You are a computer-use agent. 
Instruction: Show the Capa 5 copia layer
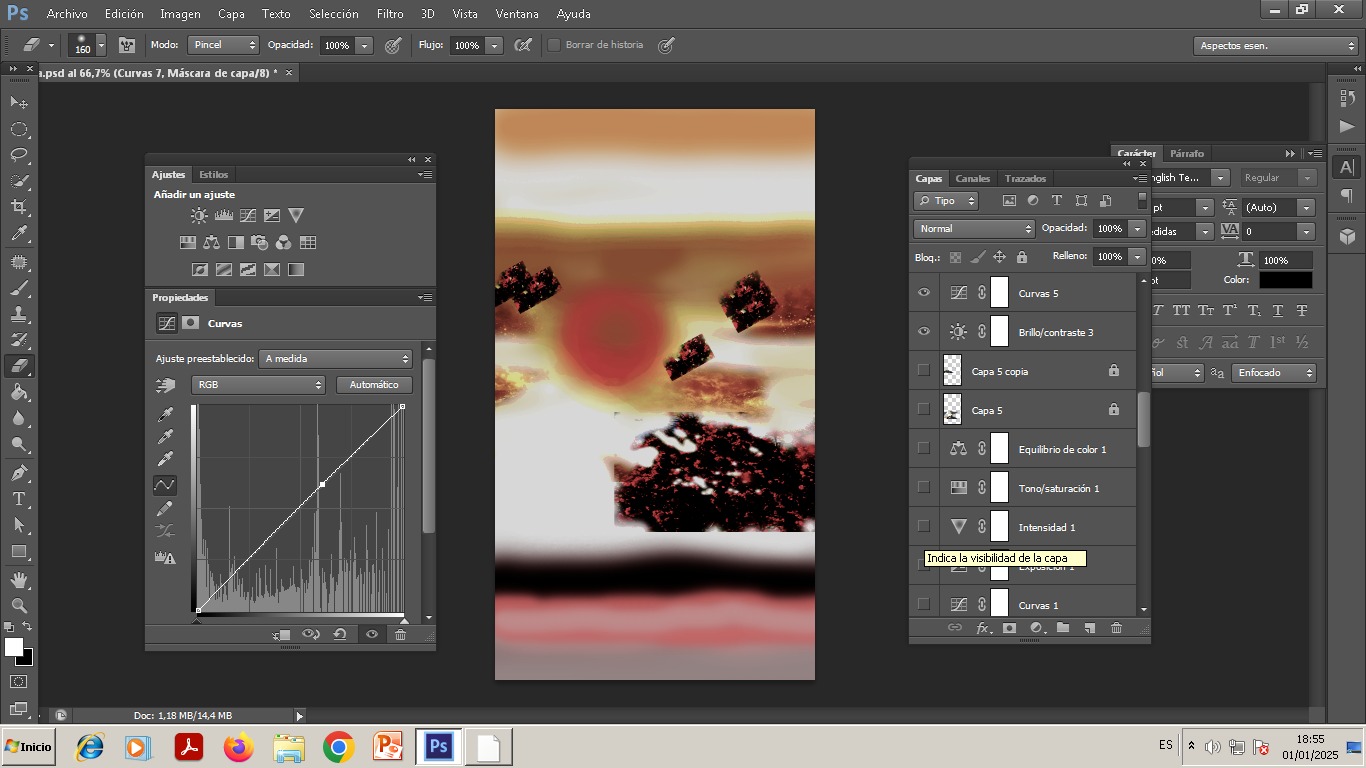924,371
